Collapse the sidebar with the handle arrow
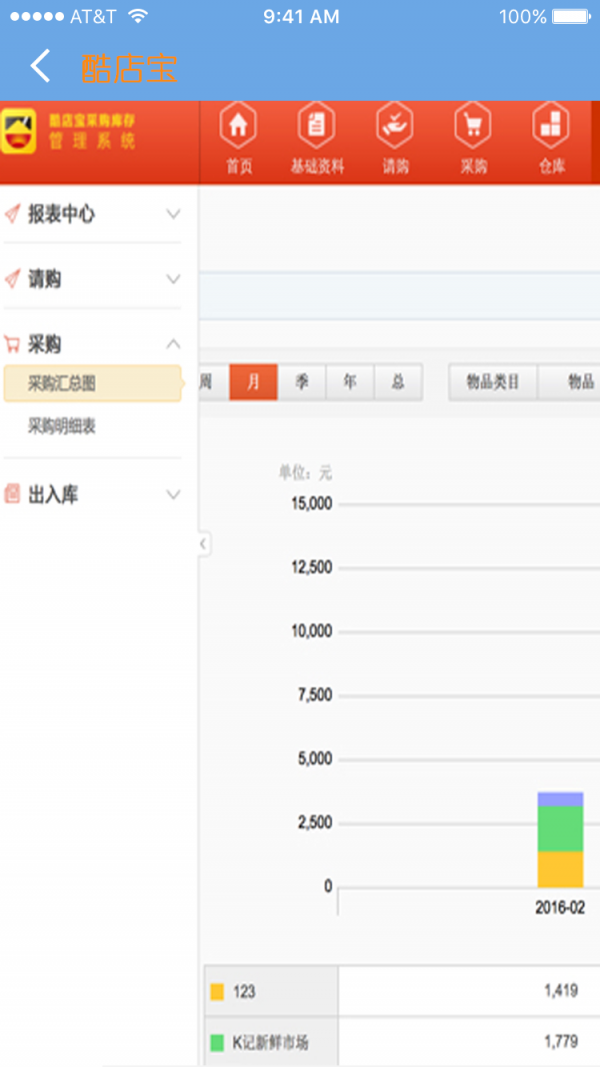Viewport: 600px width, 1067px height. point(203,544)
